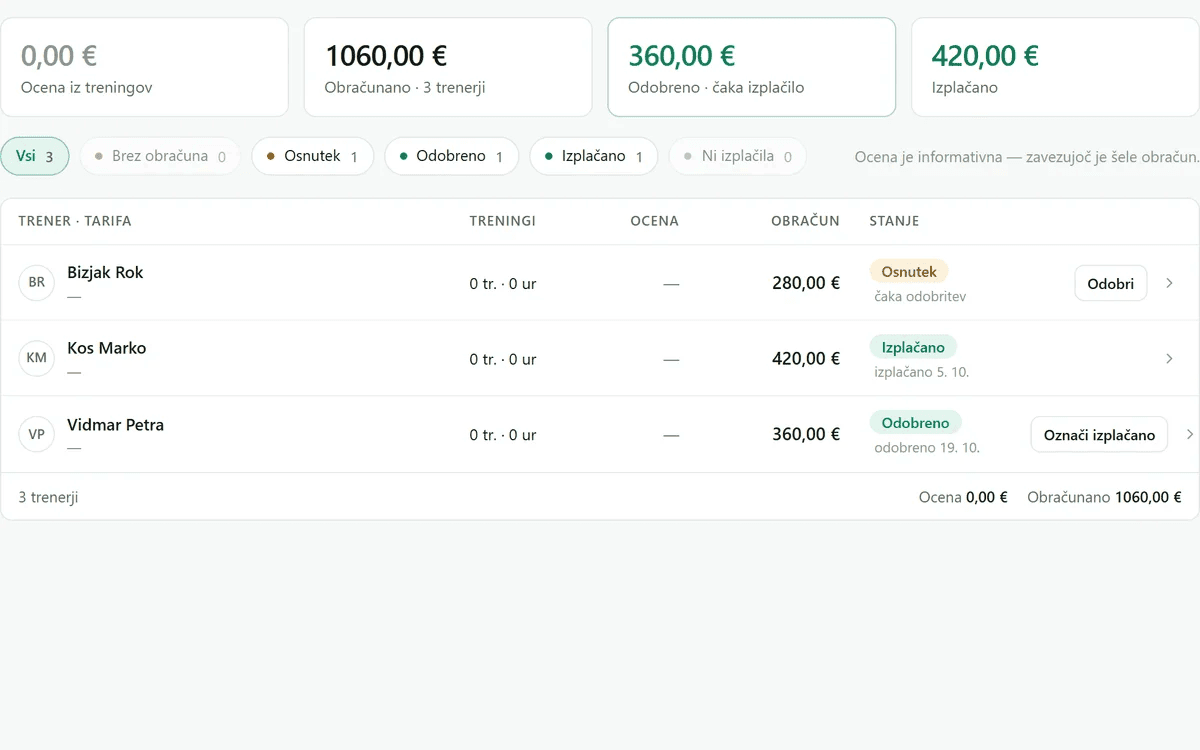Open the Odobreno čaka izplačilo card

coord(752,67)
